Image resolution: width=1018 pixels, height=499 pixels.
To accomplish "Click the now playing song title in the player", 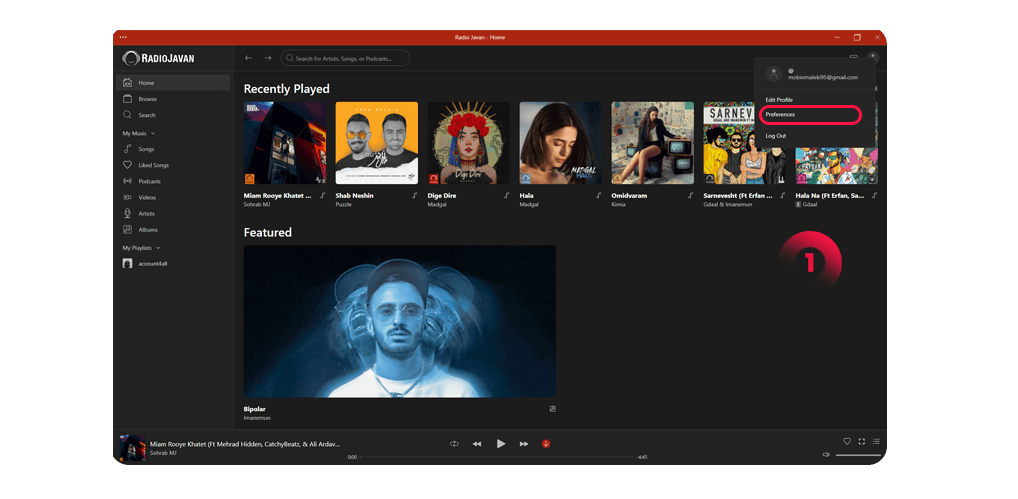I will (245, 444).
